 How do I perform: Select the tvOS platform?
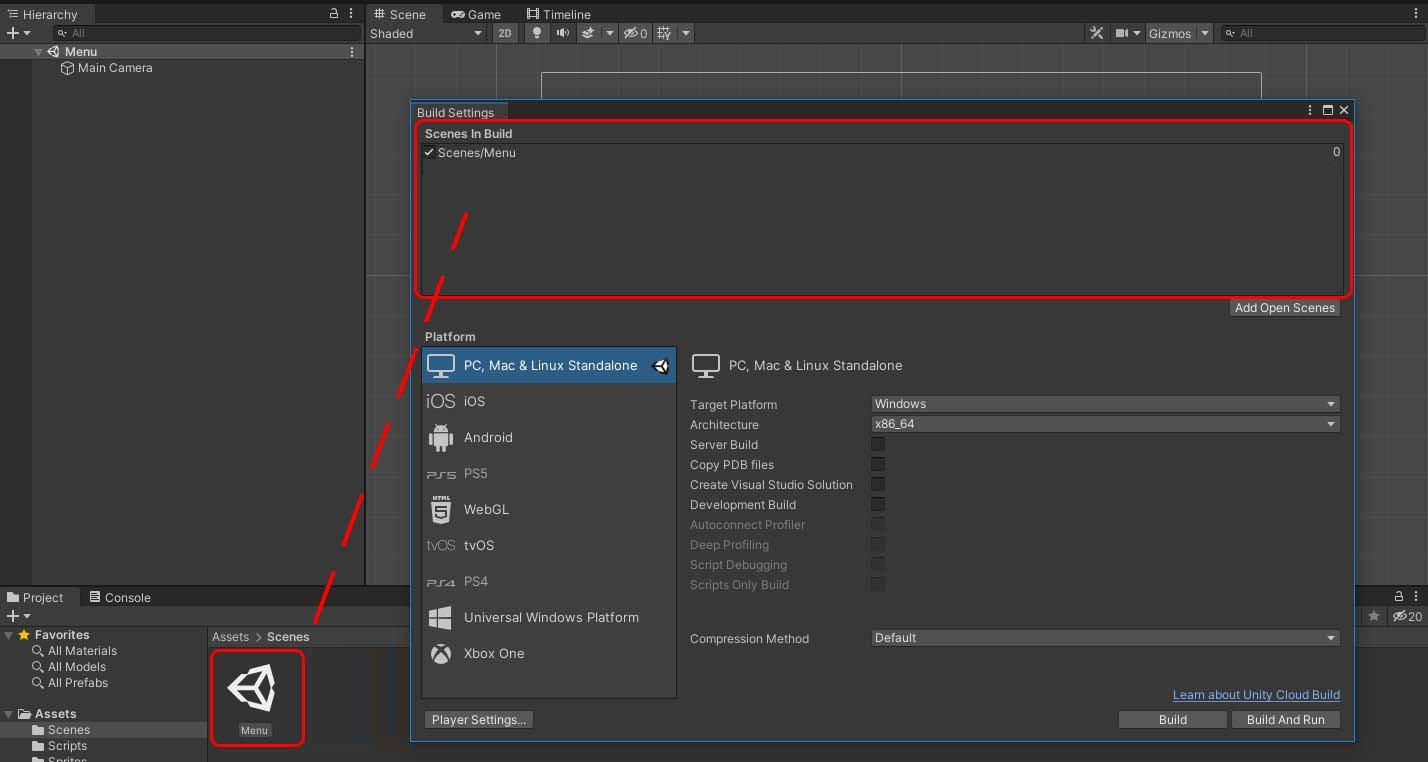pos(549,545)
